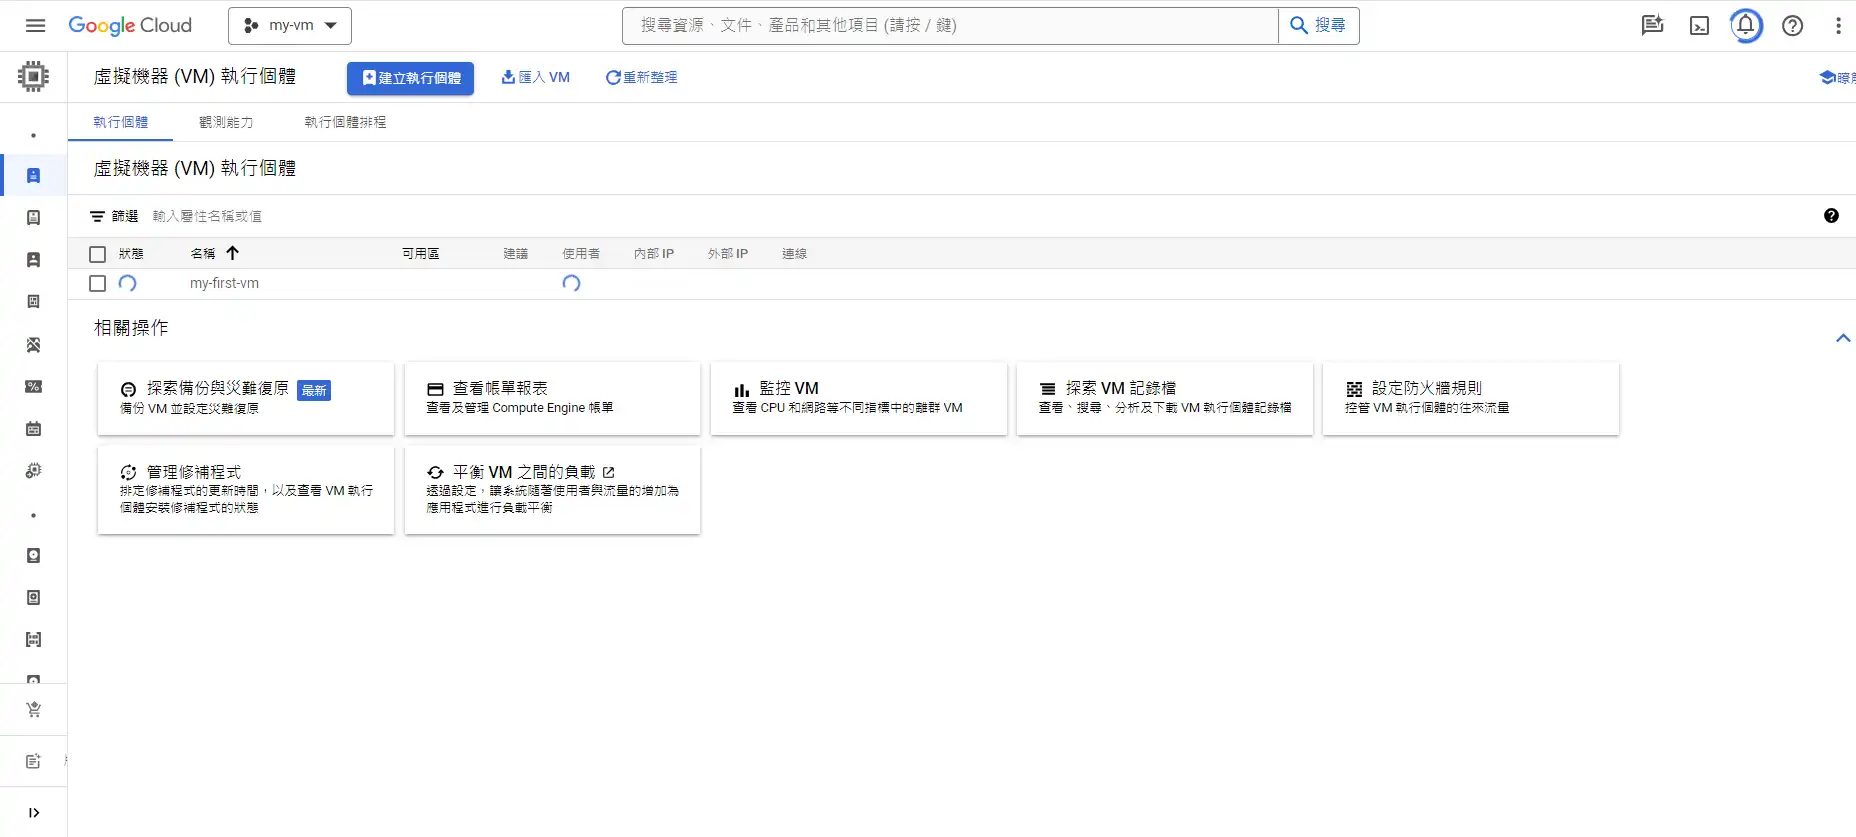Open Marketplace cart icon in sidebar

pos(33,710)
